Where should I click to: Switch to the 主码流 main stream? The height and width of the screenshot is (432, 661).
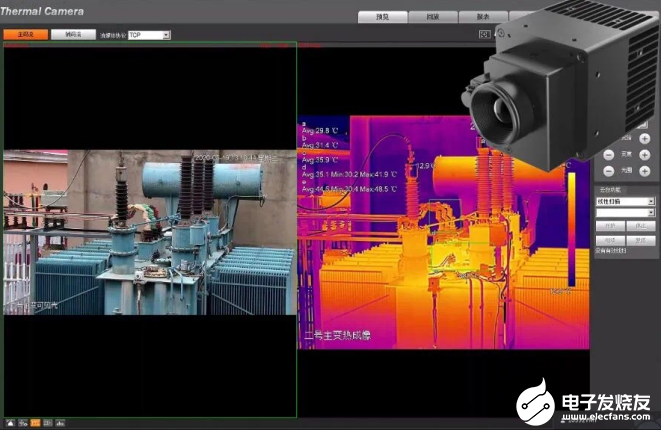point(25,34)
